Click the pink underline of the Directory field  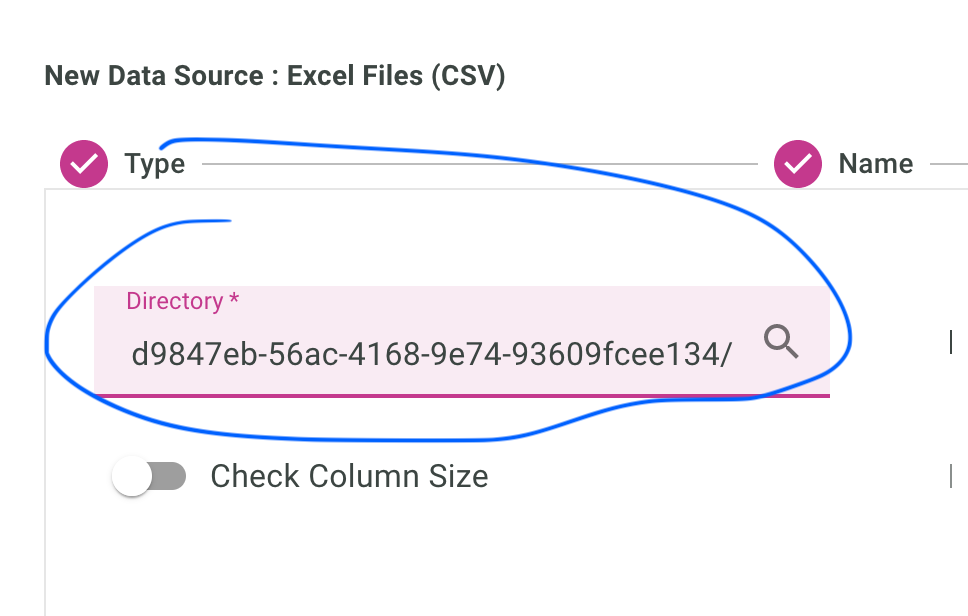(460, 397)
